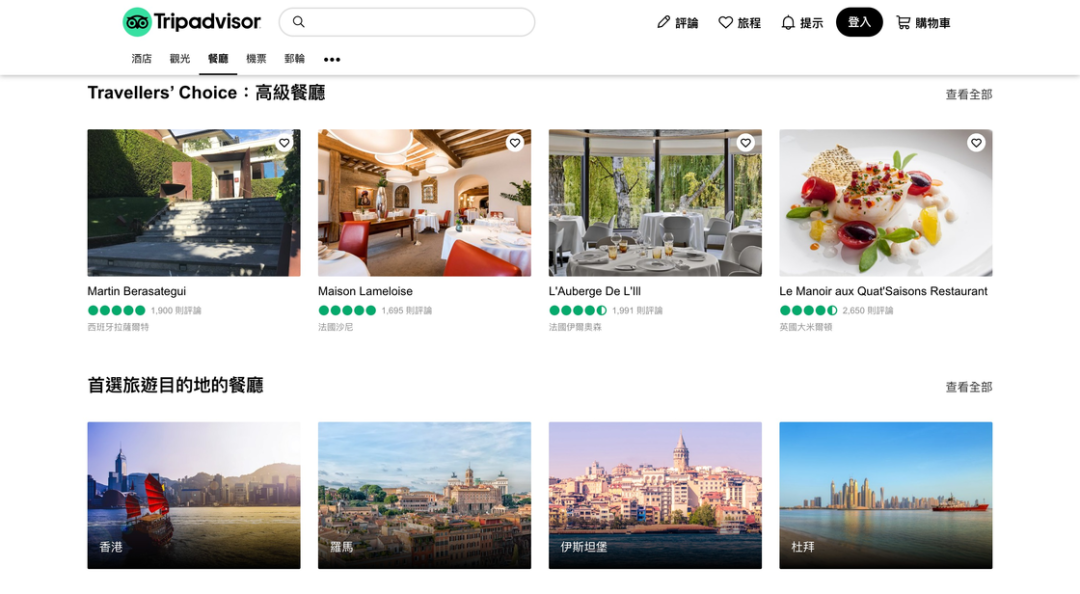Click the 登入 sign-in button
The width and height of the screenshot is (1080, 594).
[x=859, y=22]
